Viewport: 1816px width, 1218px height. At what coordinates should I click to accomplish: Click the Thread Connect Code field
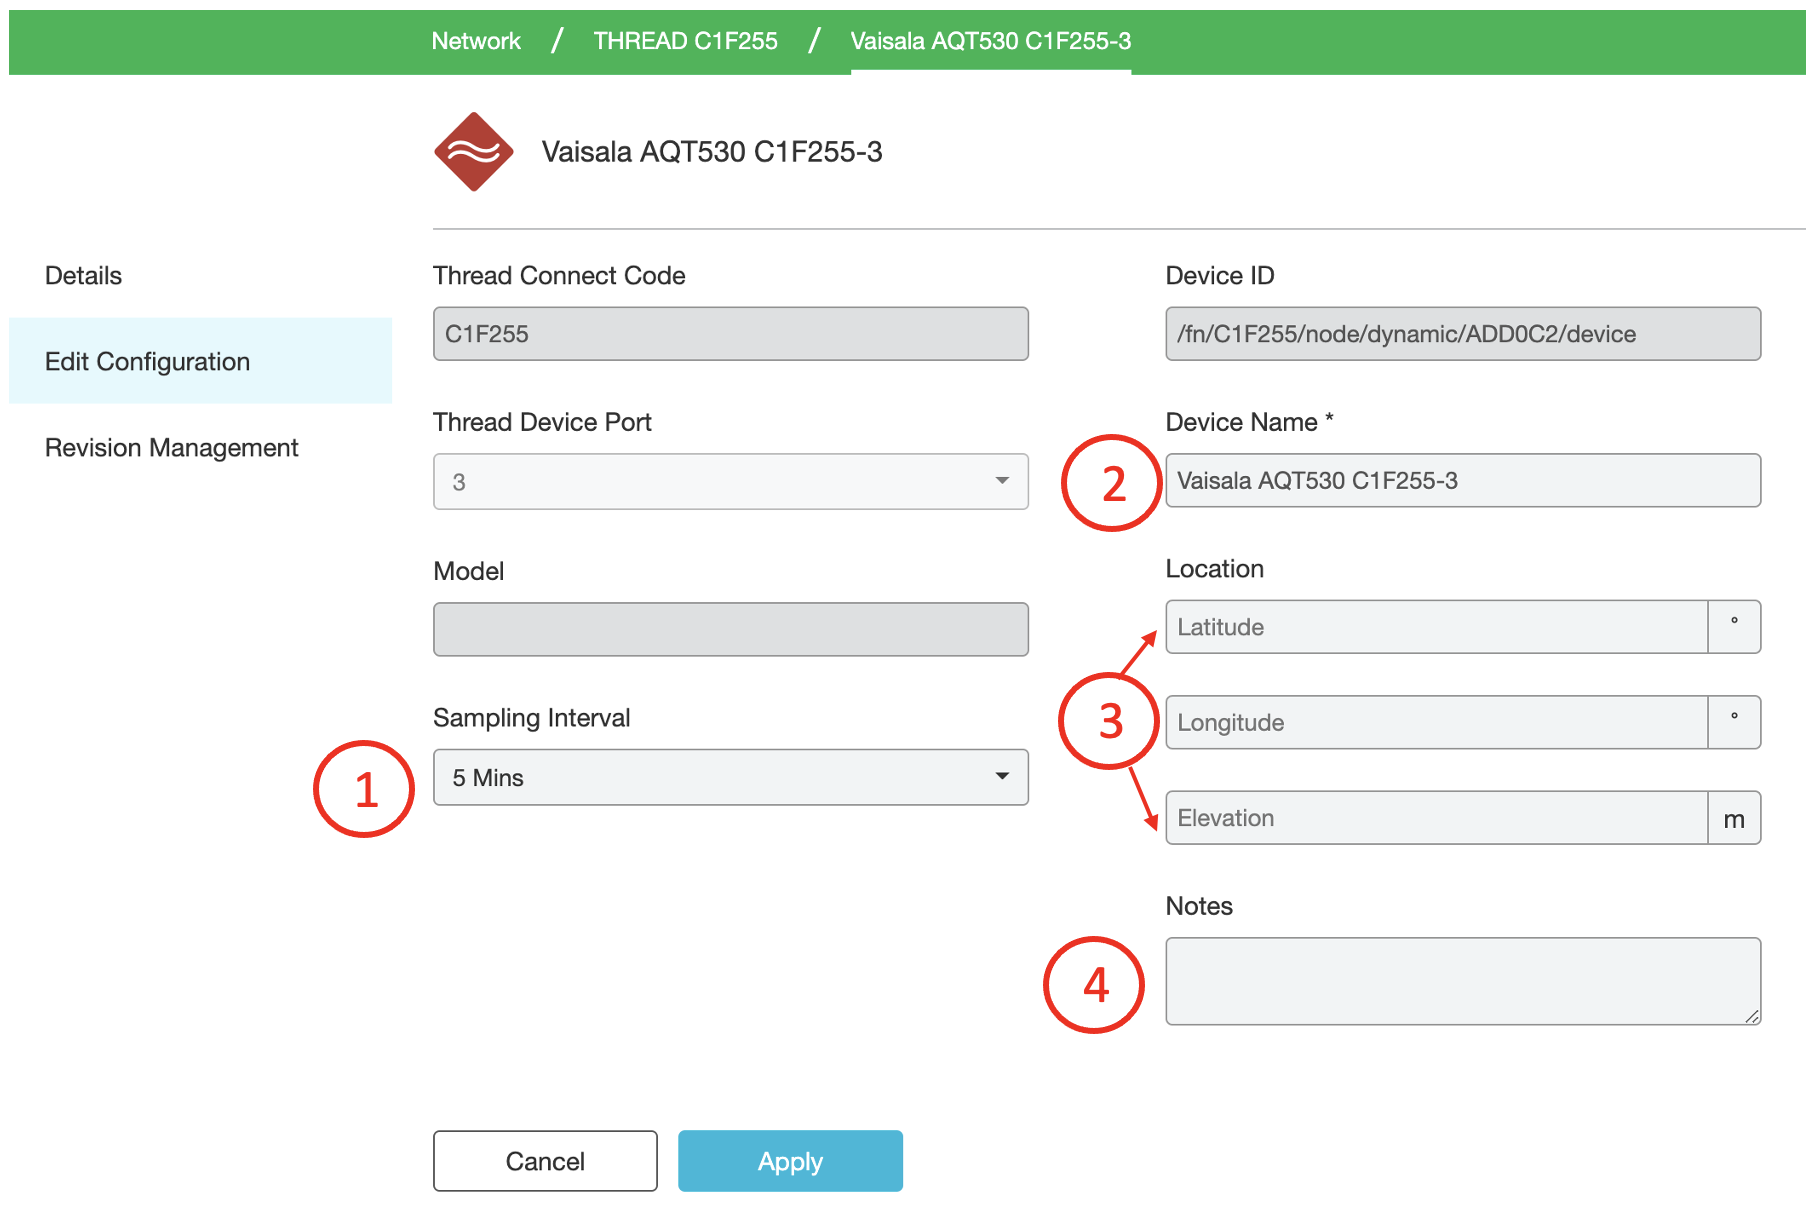point(730,334)
